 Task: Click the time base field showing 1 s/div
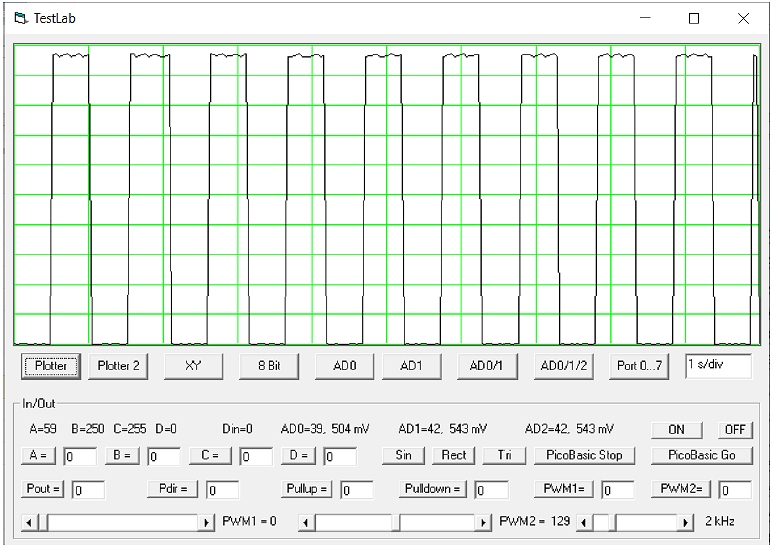point(717,366)
